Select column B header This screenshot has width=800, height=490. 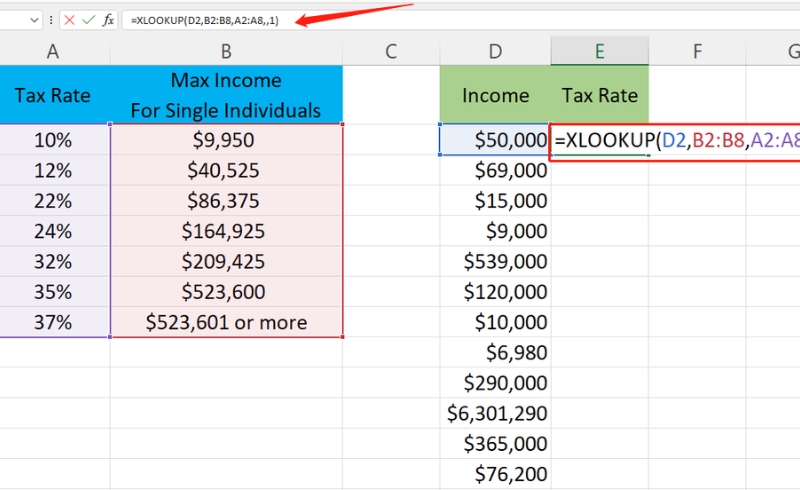pyautogui.click(x=226, y=52)
